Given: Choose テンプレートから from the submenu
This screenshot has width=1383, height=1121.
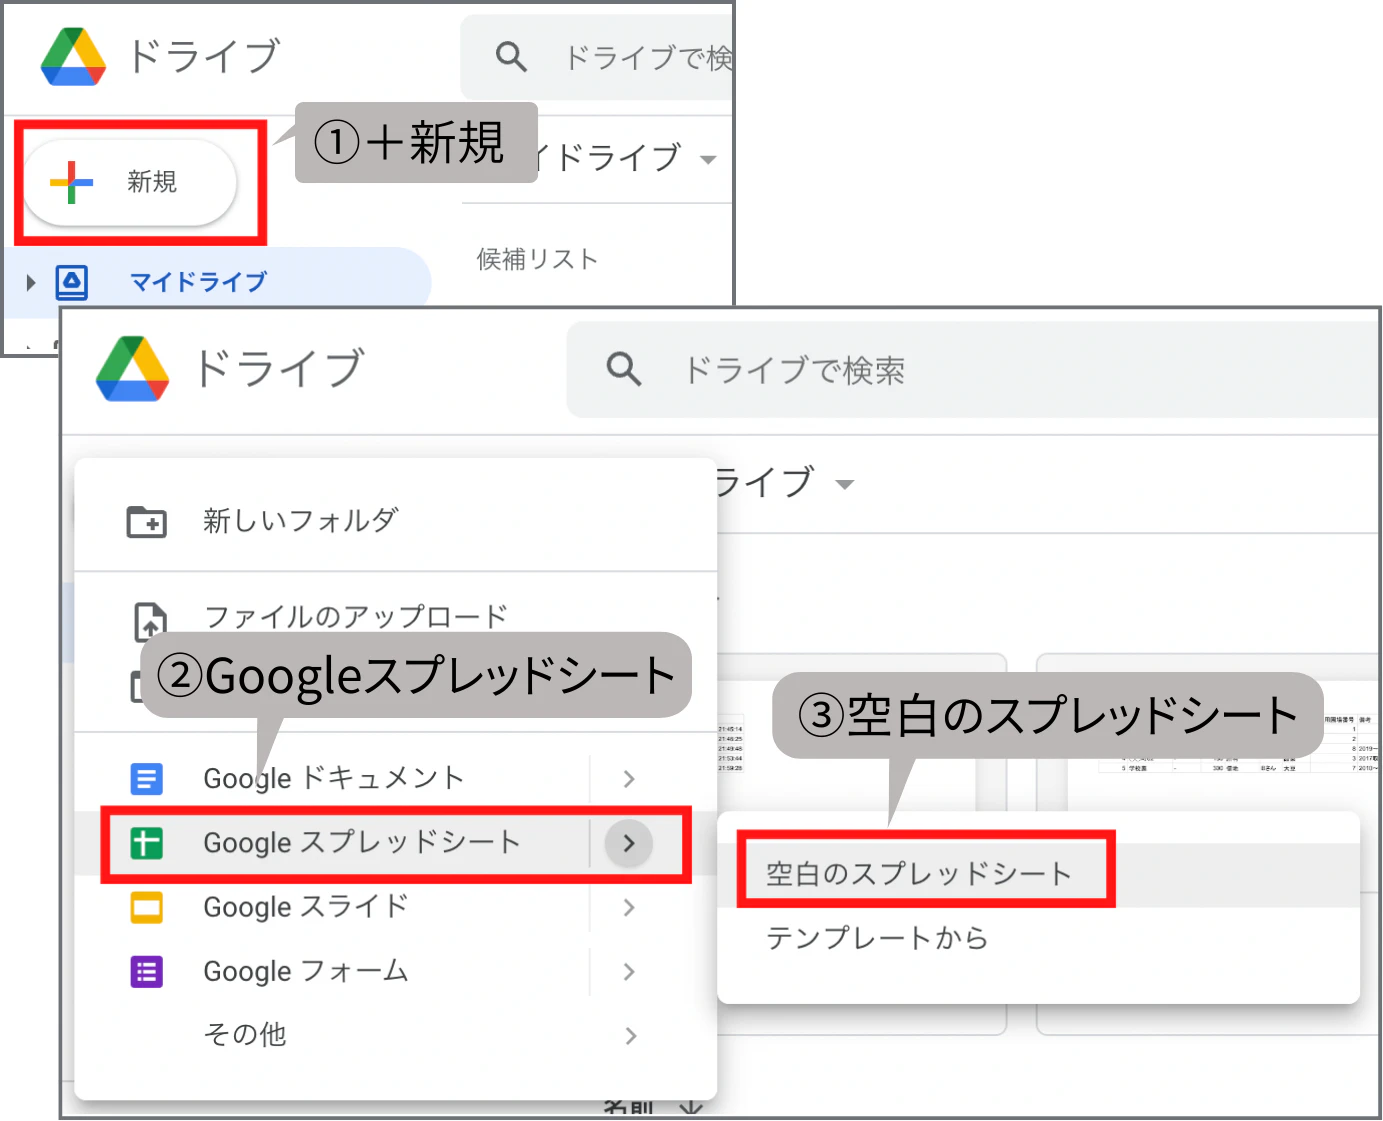Looking at the screenshot, I should pyautogui.click(x=1038, y=938).
